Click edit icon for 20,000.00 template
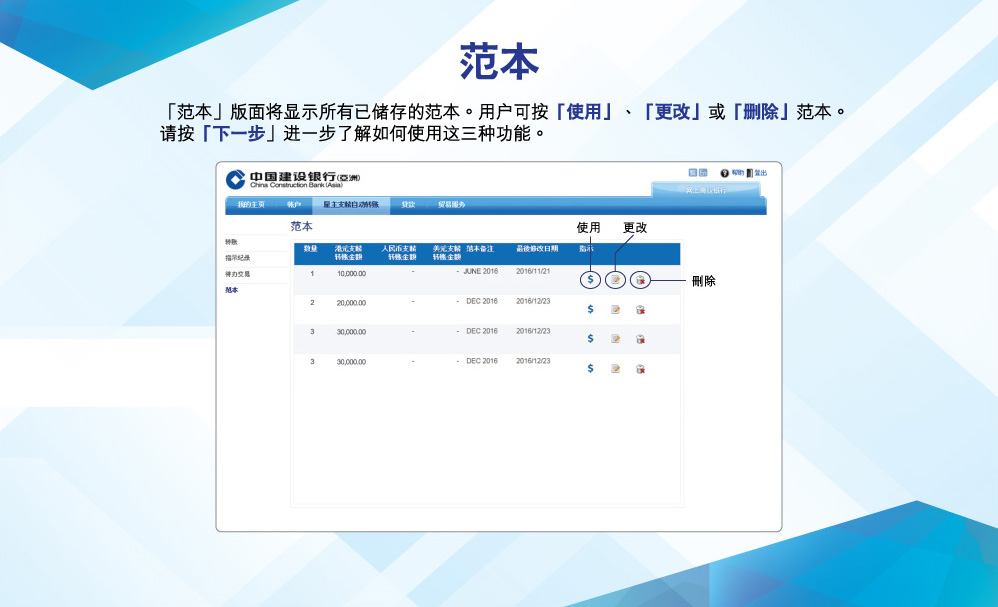This screenshot has height=607, width=998. [x=616, y=310]
